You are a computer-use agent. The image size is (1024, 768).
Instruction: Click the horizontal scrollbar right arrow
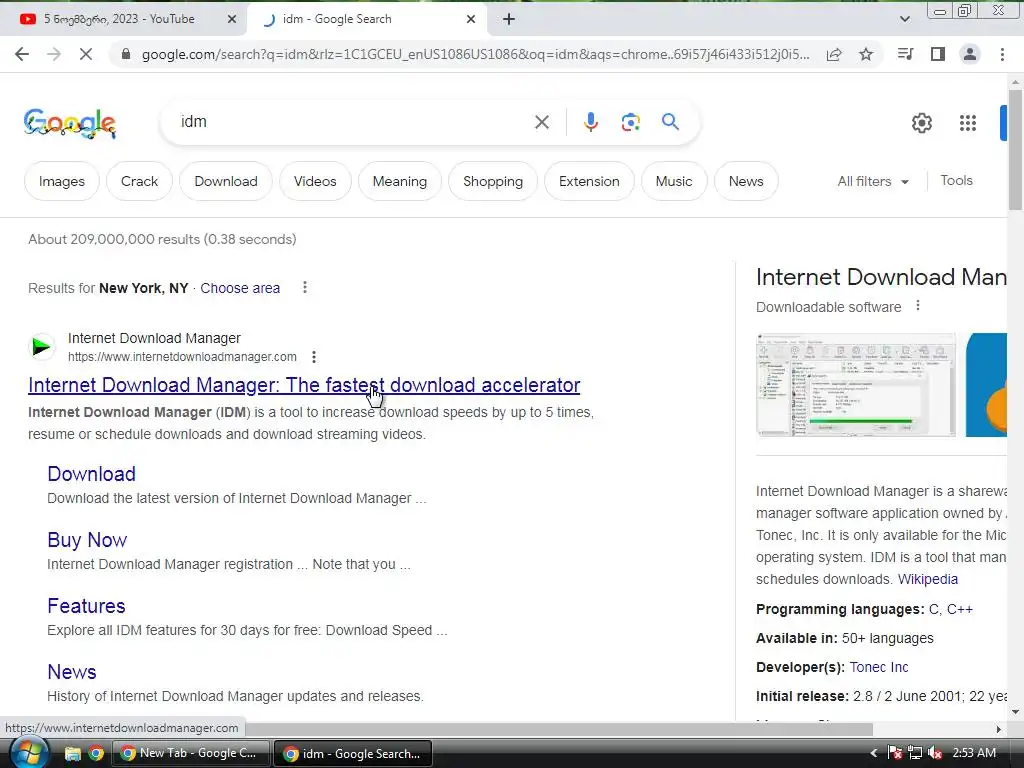pyautogui.click(x=999, y=729)
